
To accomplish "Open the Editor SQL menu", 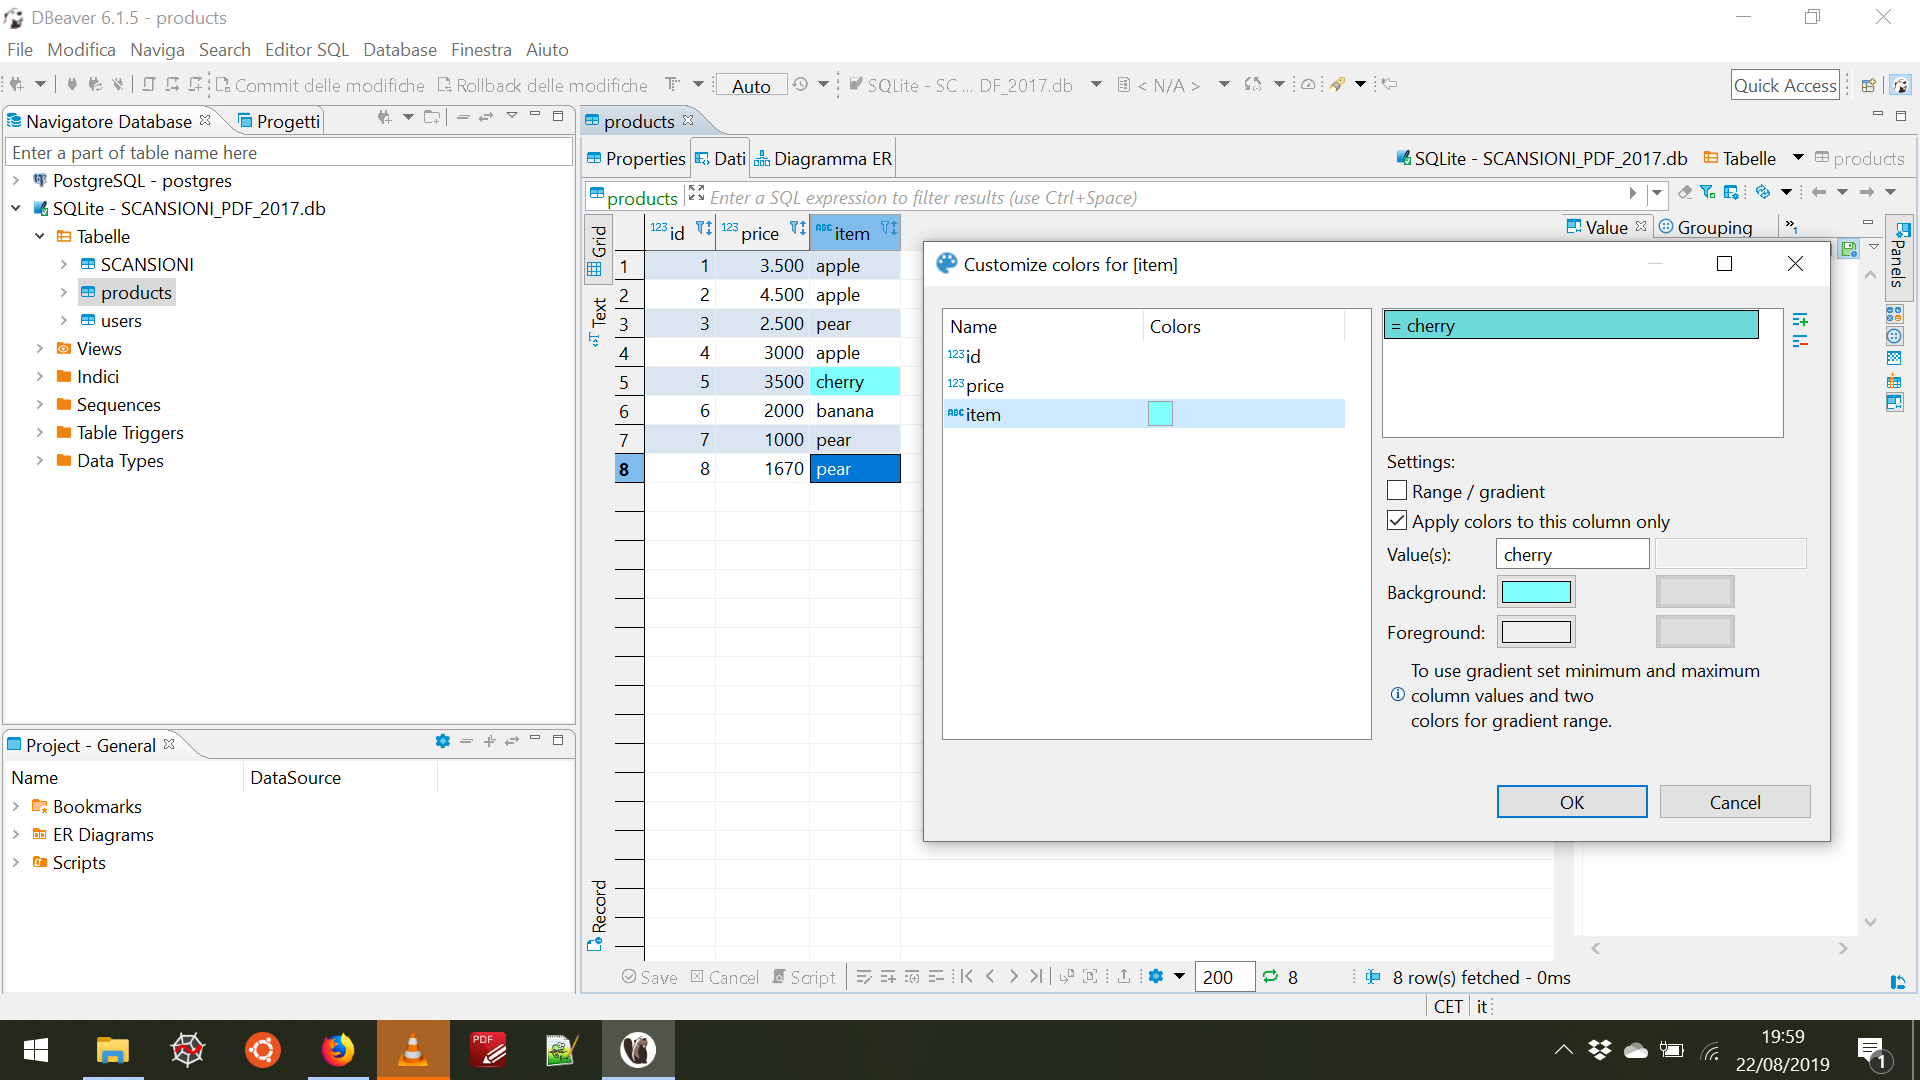I will (307, 49).
